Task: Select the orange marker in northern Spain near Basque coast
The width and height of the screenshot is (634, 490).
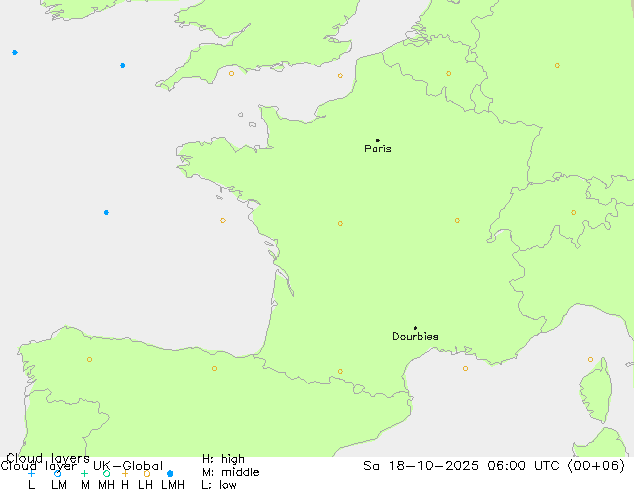Action: click(x=214, y=368)
